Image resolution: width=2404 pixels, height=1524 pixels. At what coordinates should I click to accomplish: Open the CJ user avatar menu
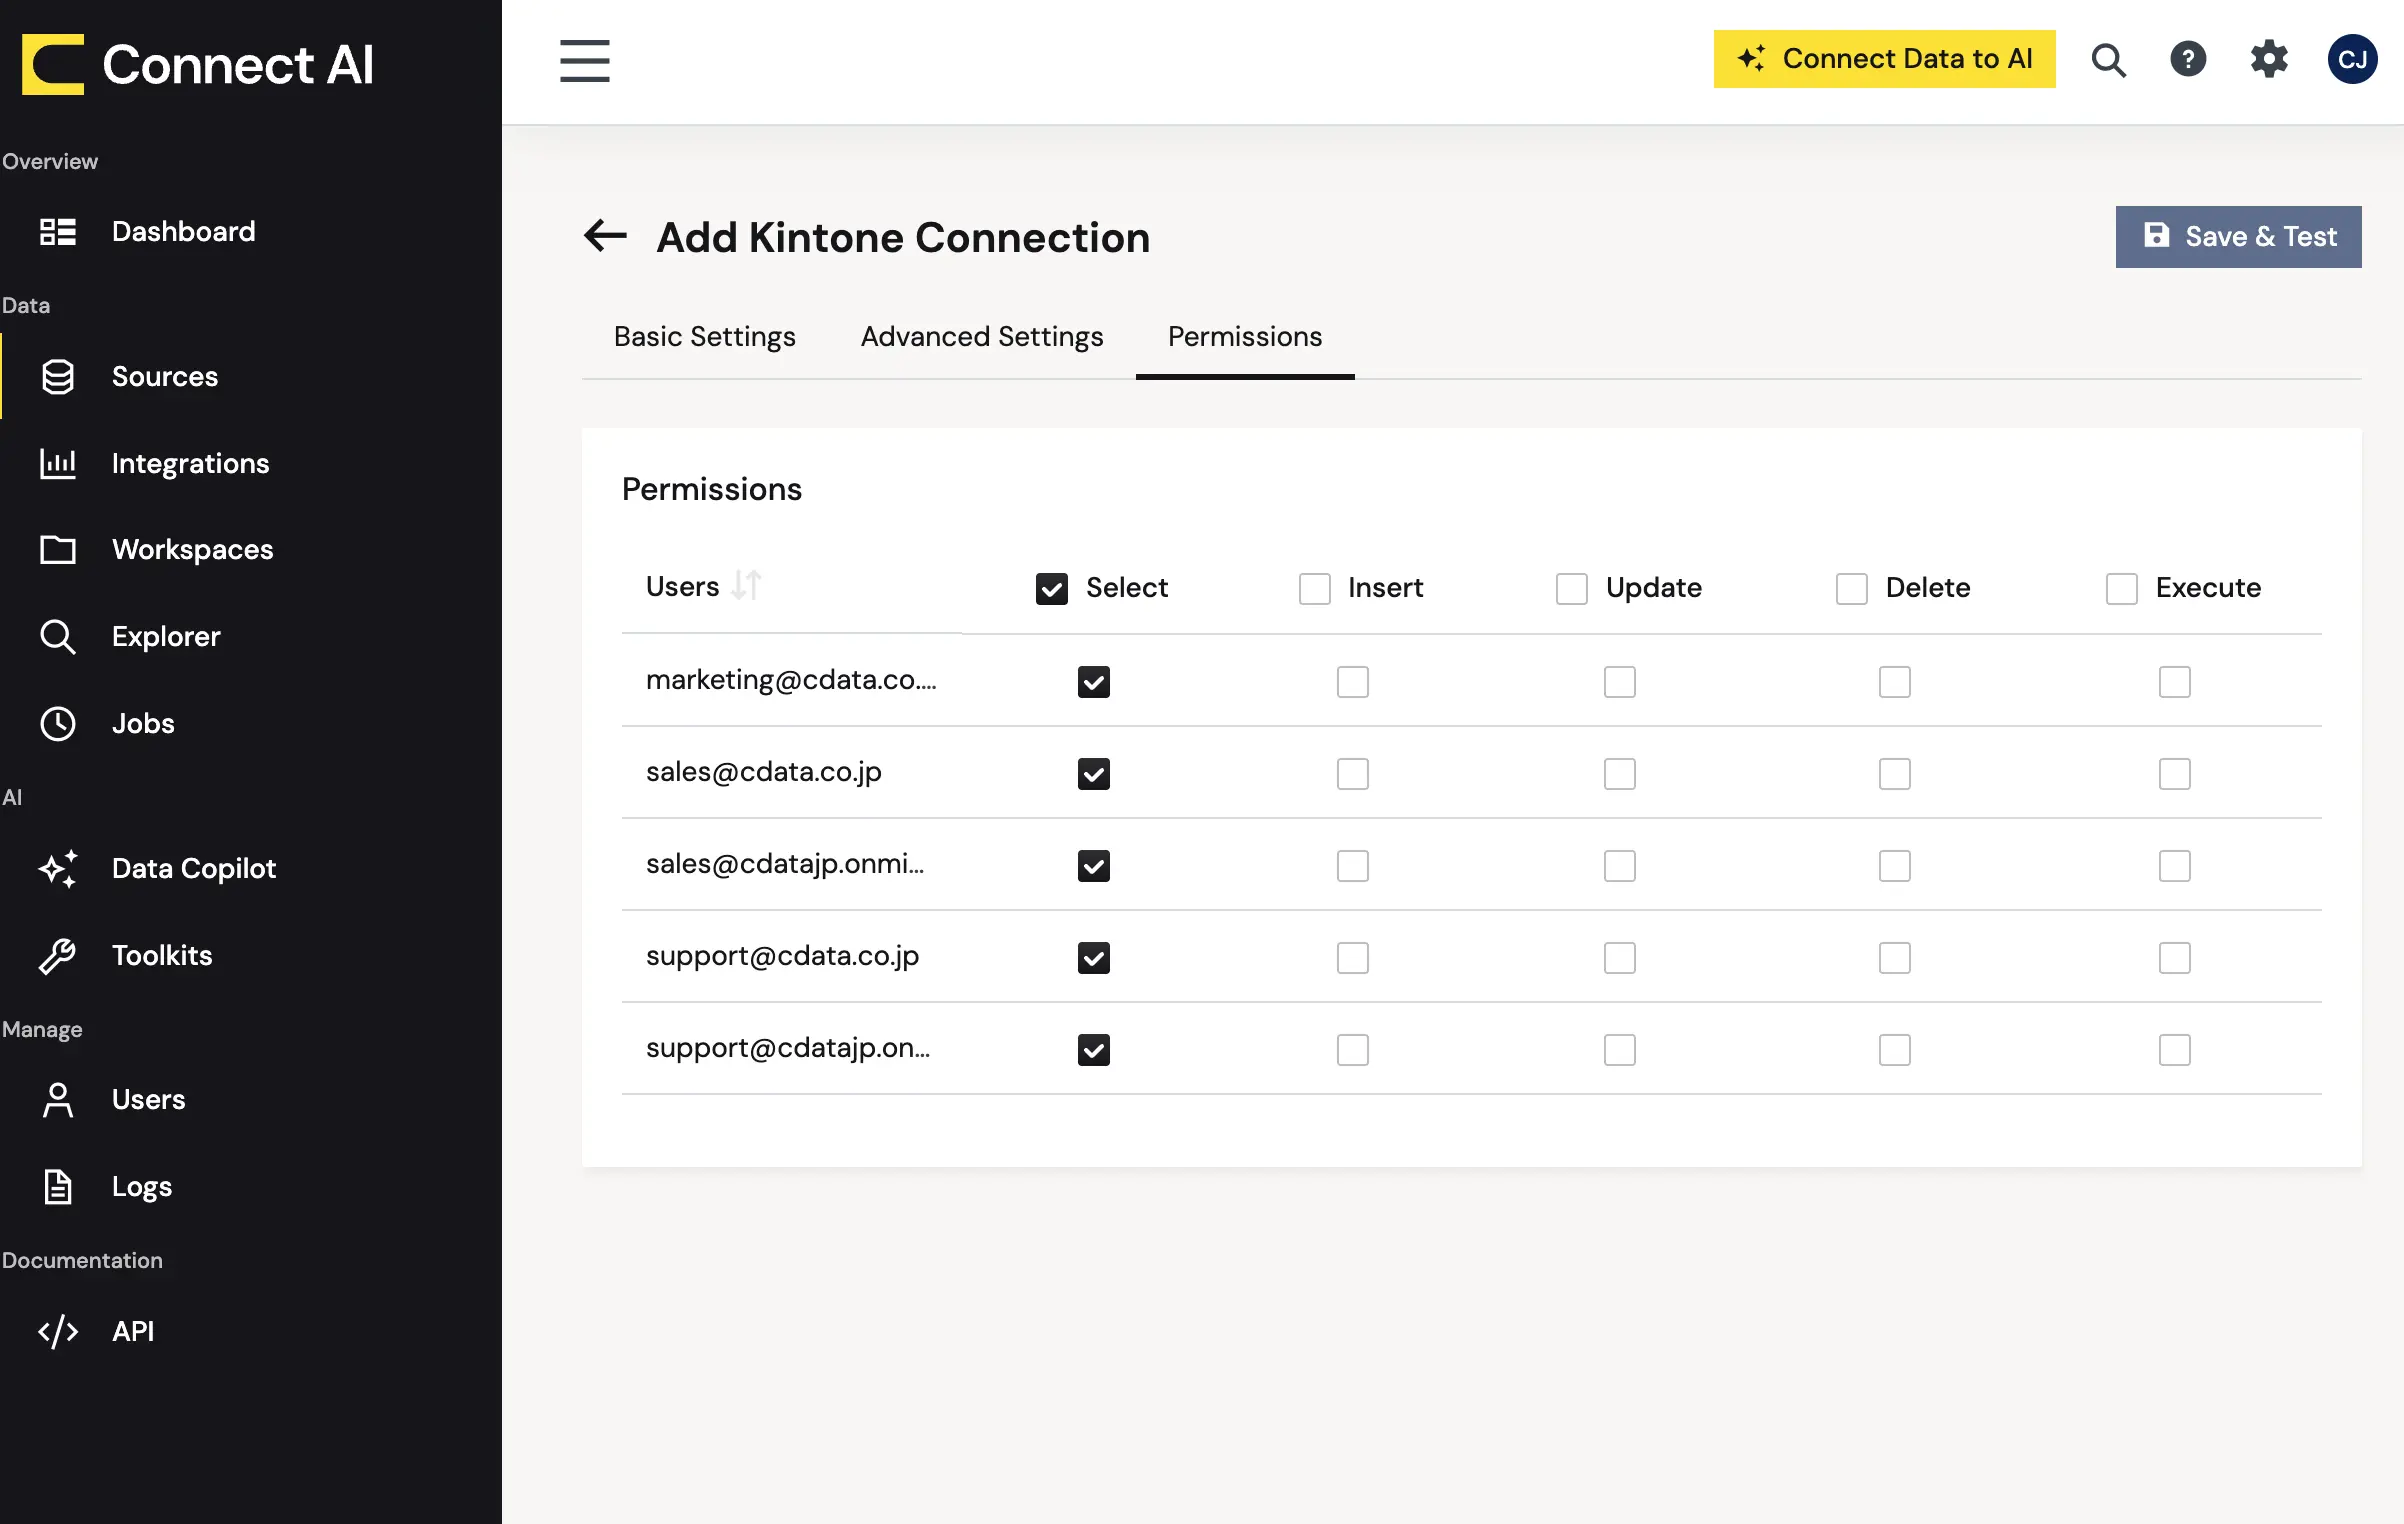(2352, 59)
